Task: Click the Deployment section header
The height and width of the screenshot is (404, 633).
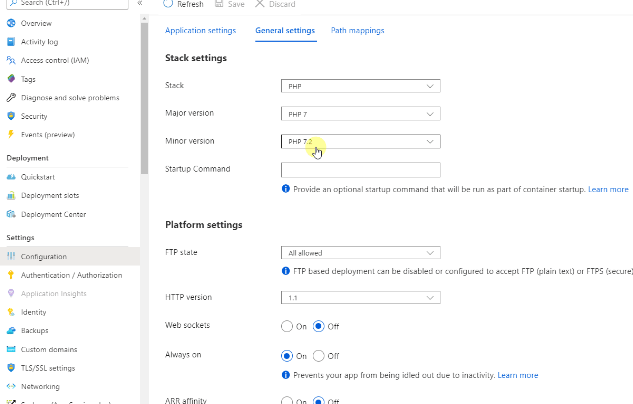Action: coord(27,158)
